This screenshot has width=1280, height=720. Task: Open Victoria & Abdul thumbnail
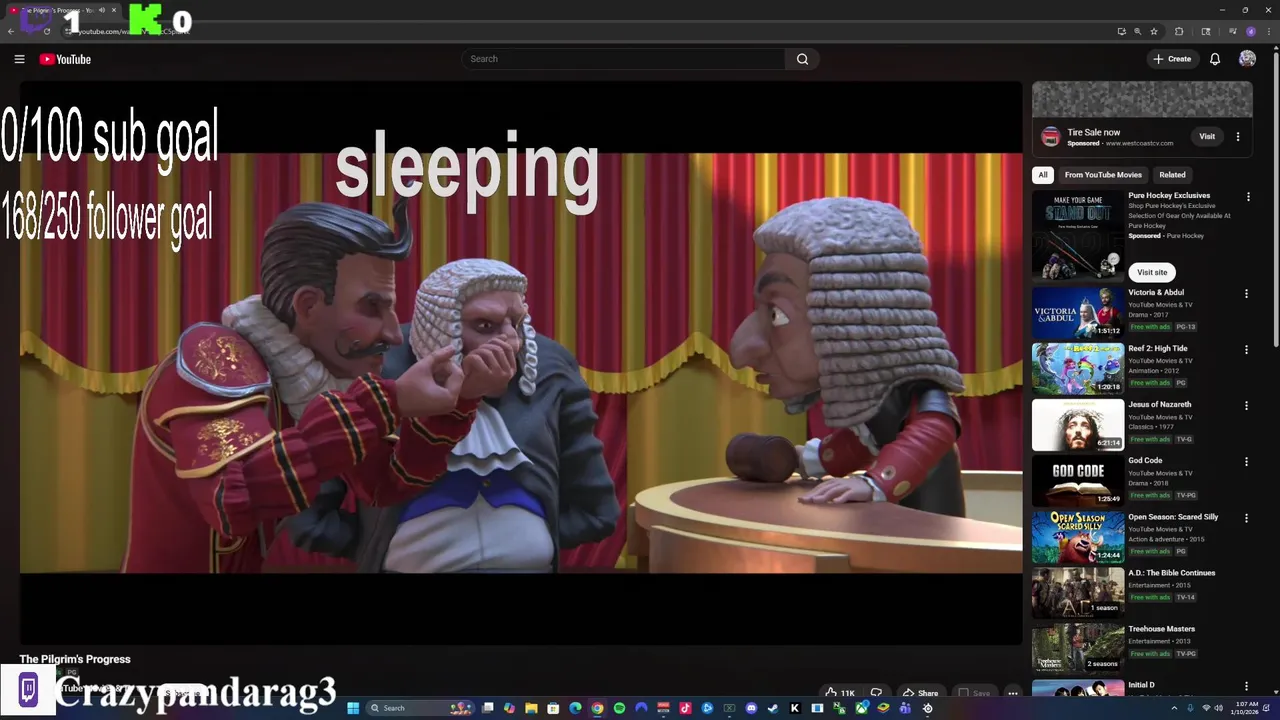(x=1078, y=313)
